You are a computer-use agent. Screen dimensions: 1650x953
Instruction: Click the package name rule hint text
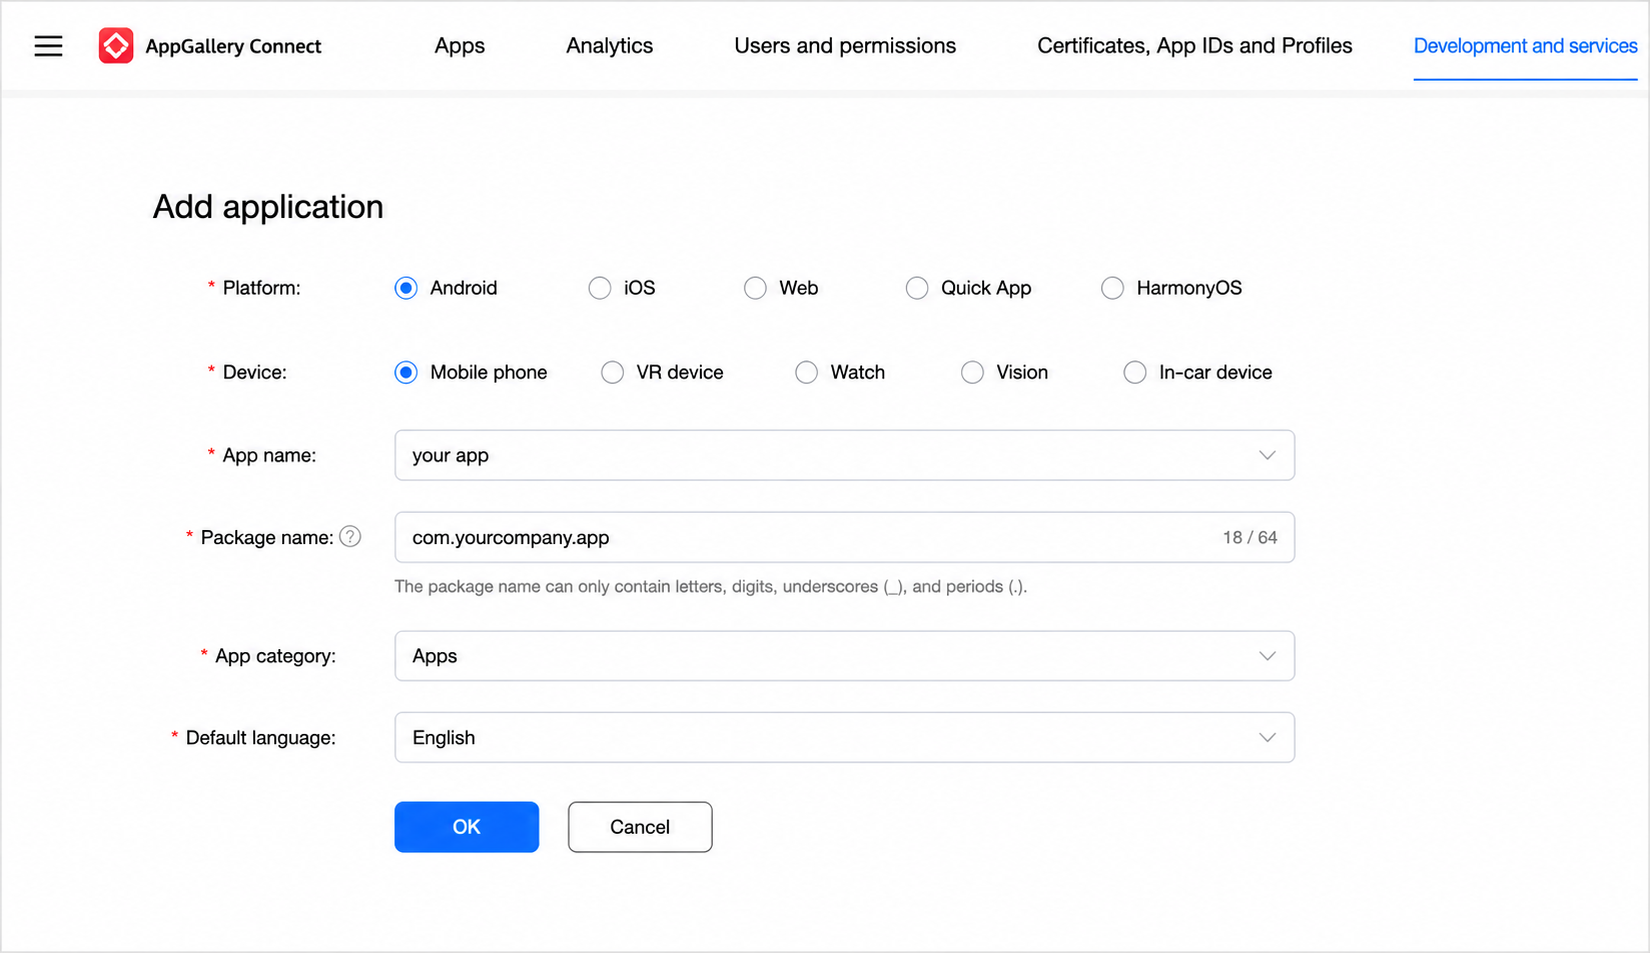pyautogui.click(x=710, y=587)
